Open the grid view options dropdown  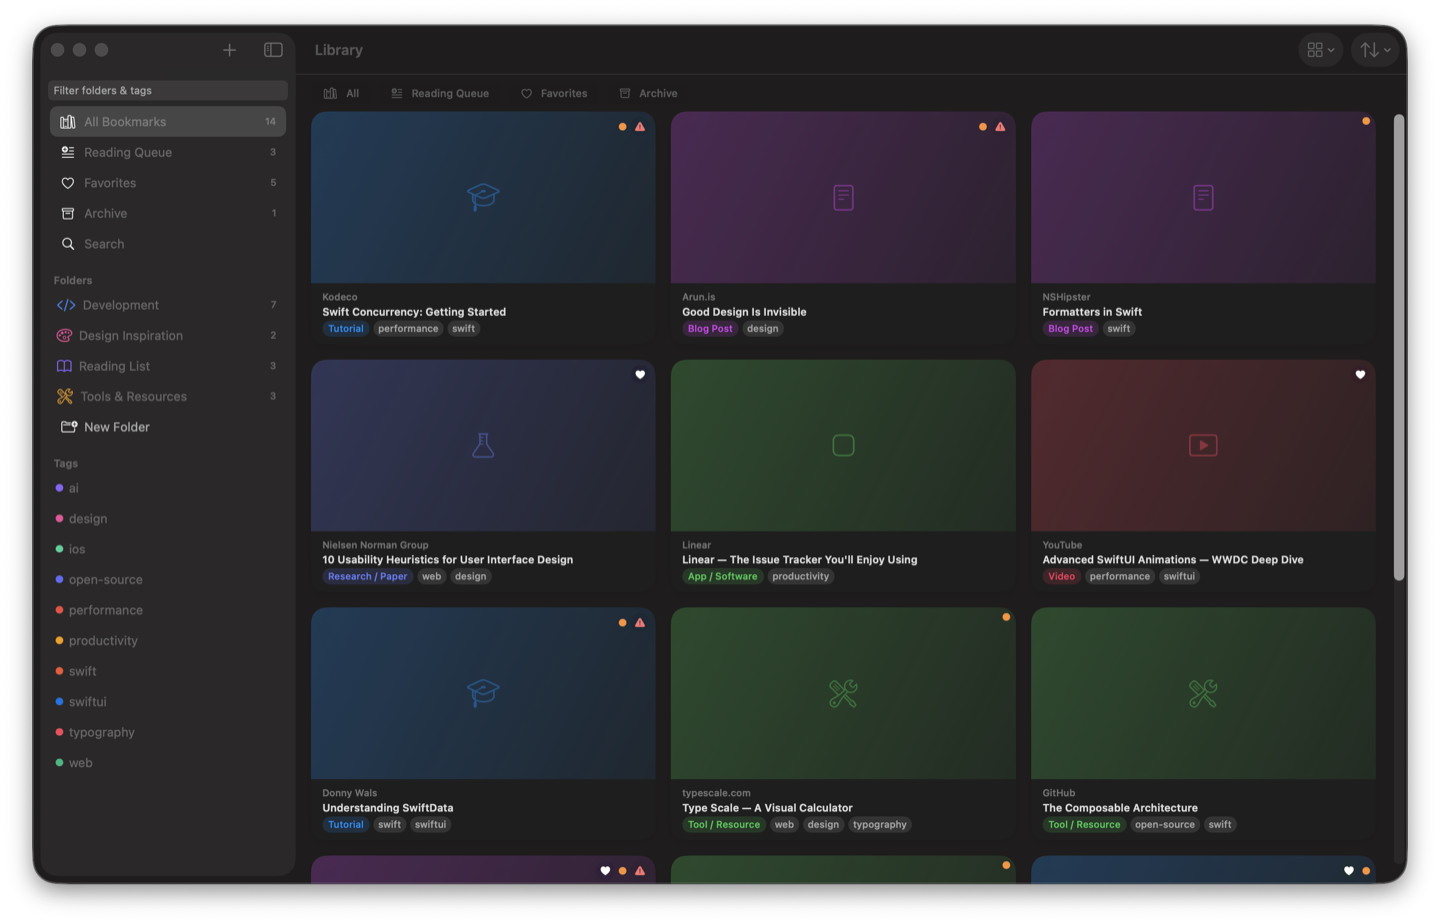coord(1320,50)
